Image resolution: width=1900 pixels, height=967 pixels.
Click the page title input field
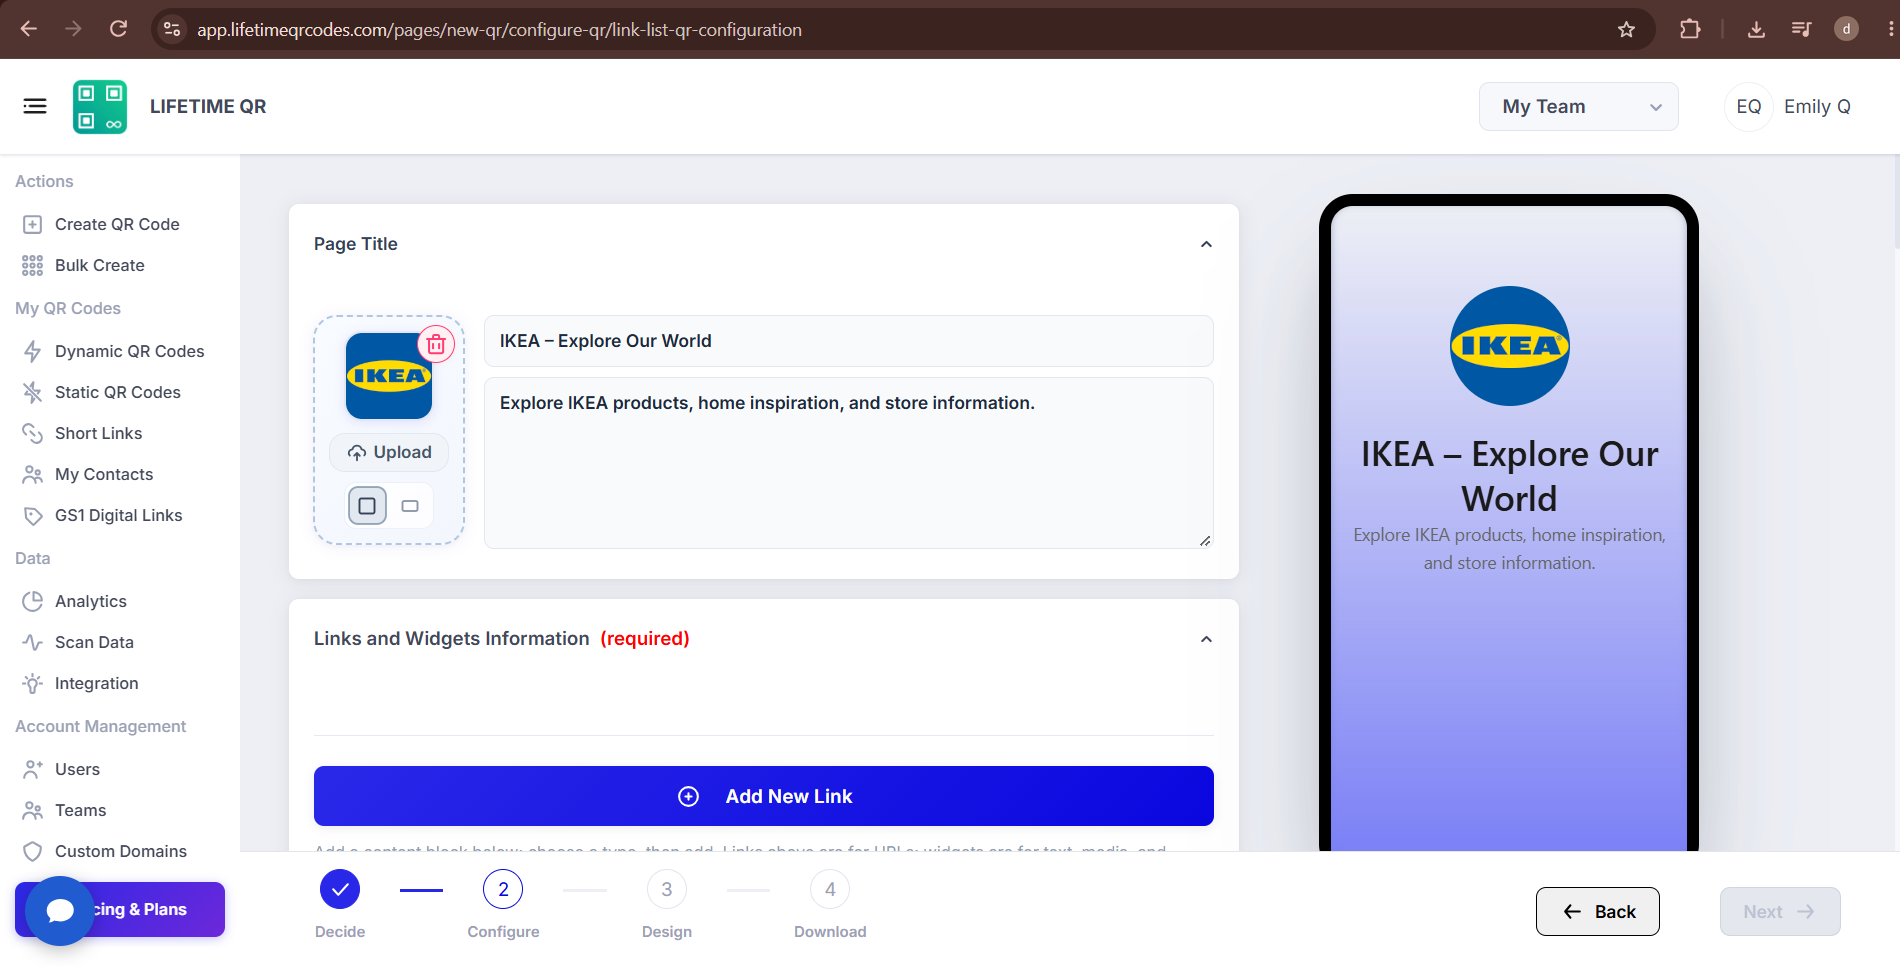tap(849, 341)
